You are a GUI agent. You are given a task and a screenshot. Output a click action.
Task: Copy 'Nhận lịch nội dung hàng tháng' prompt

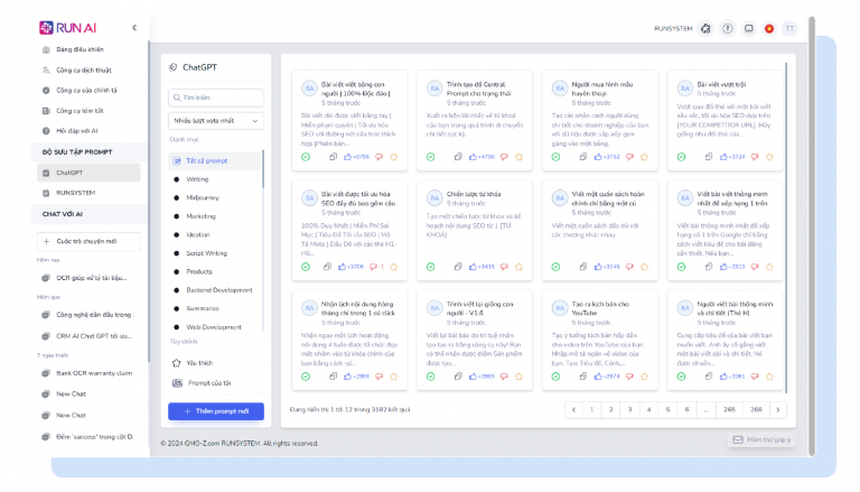[x=333, y=376]
